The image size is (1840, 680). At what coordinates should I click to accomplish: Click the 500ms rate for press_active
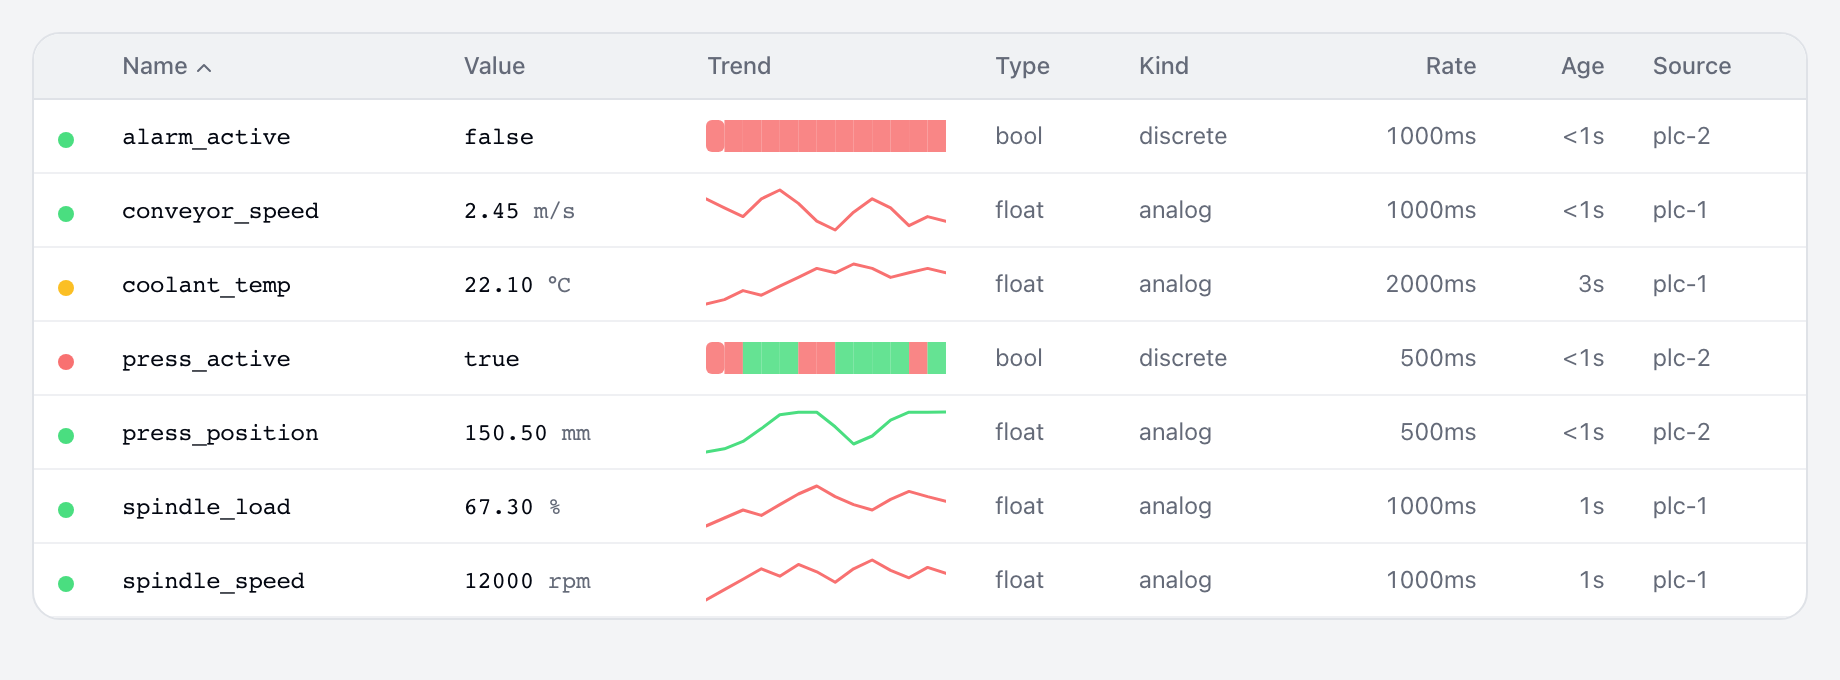[x=1438, y=358]
